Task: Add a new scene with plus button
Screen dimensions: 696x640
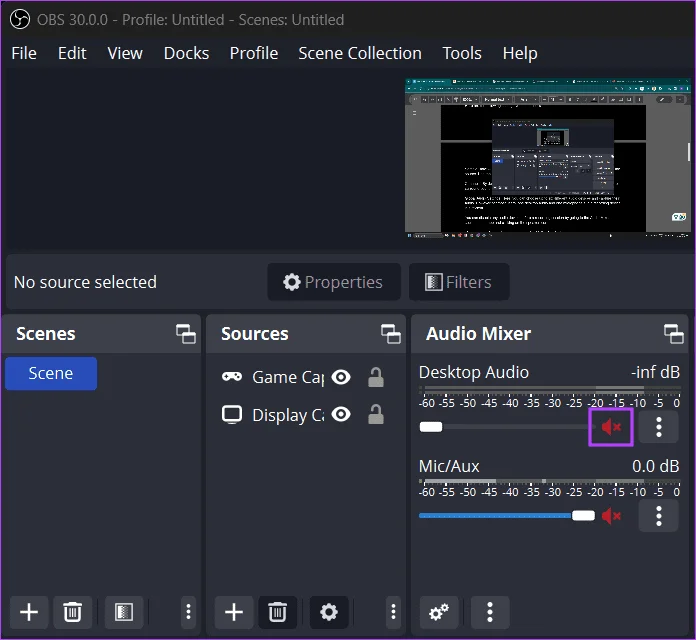Action: [x=29, y=612]
